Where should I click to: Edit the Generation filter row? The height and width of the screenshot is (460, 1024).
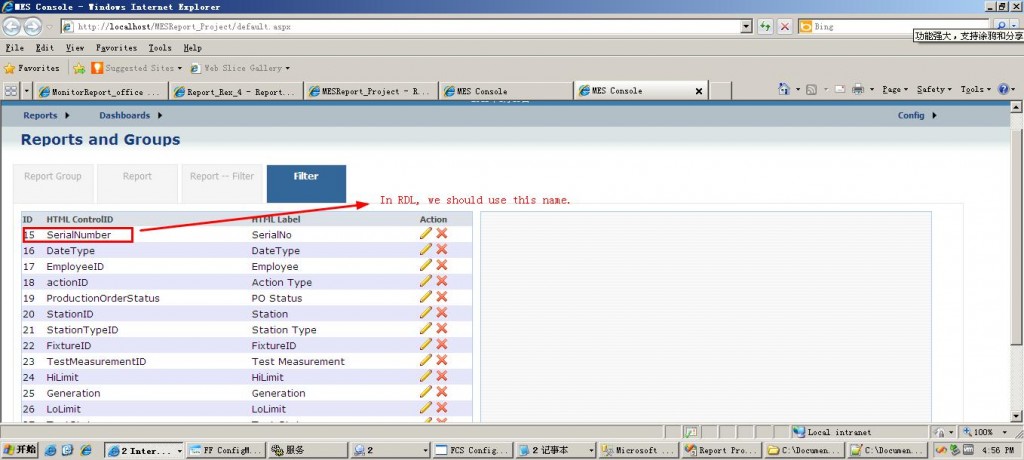click(x=426, y=391)
